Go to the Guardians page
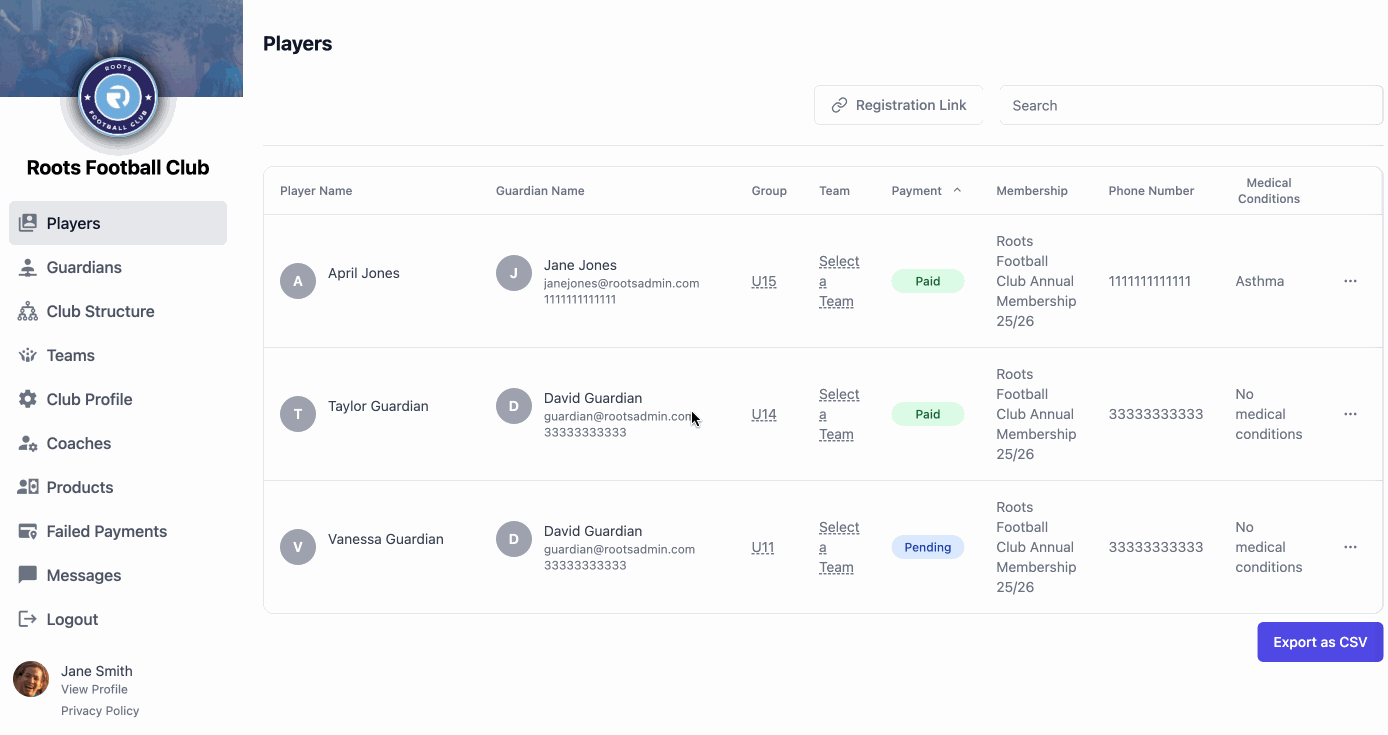1388x735 pixels. [x=118, y=267]
